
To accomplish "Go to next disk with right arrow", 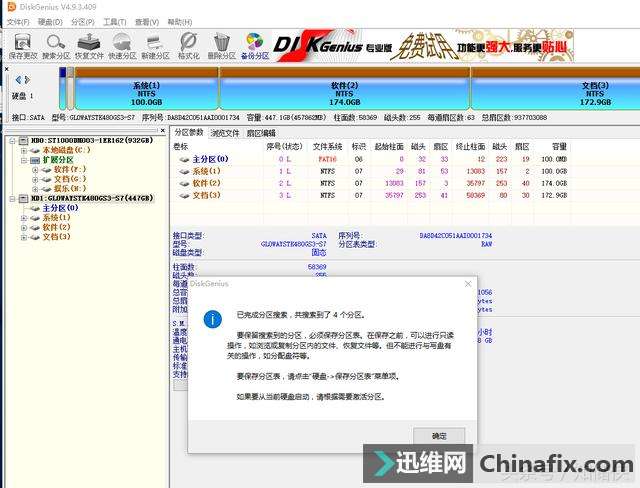I will 27,80.
